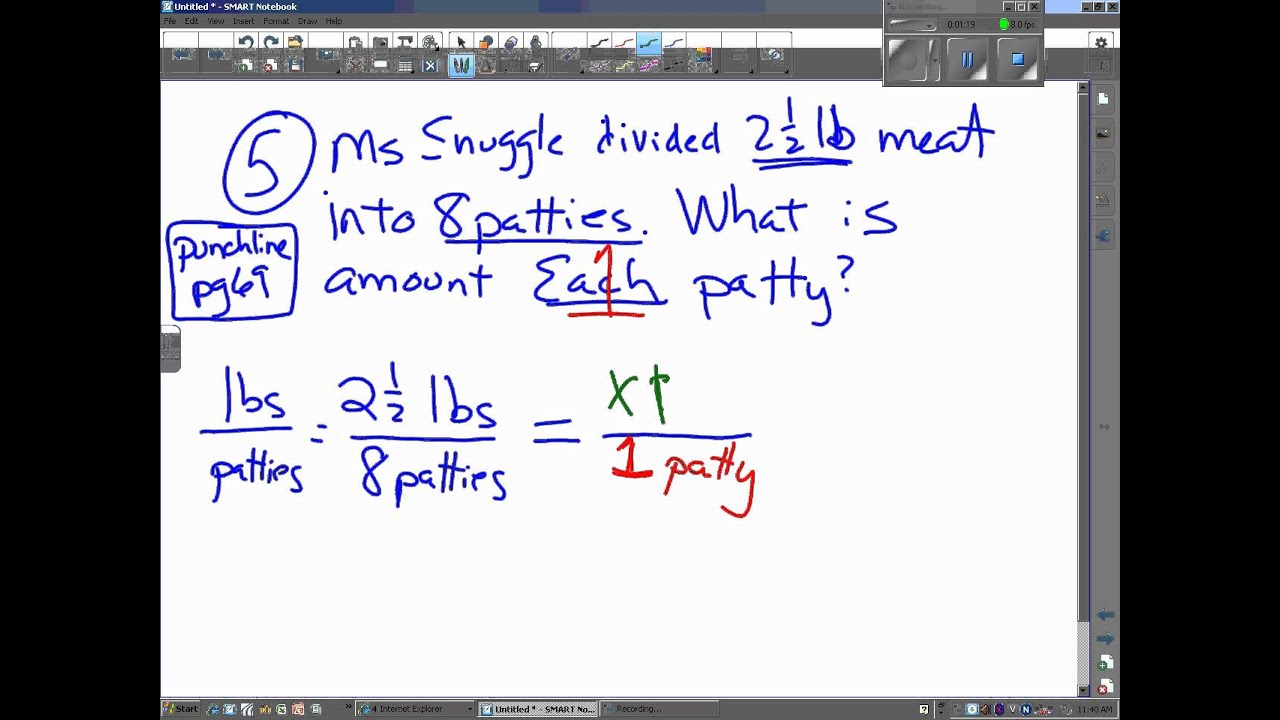Open the Attachments side tab

(x=1103, y=167)
